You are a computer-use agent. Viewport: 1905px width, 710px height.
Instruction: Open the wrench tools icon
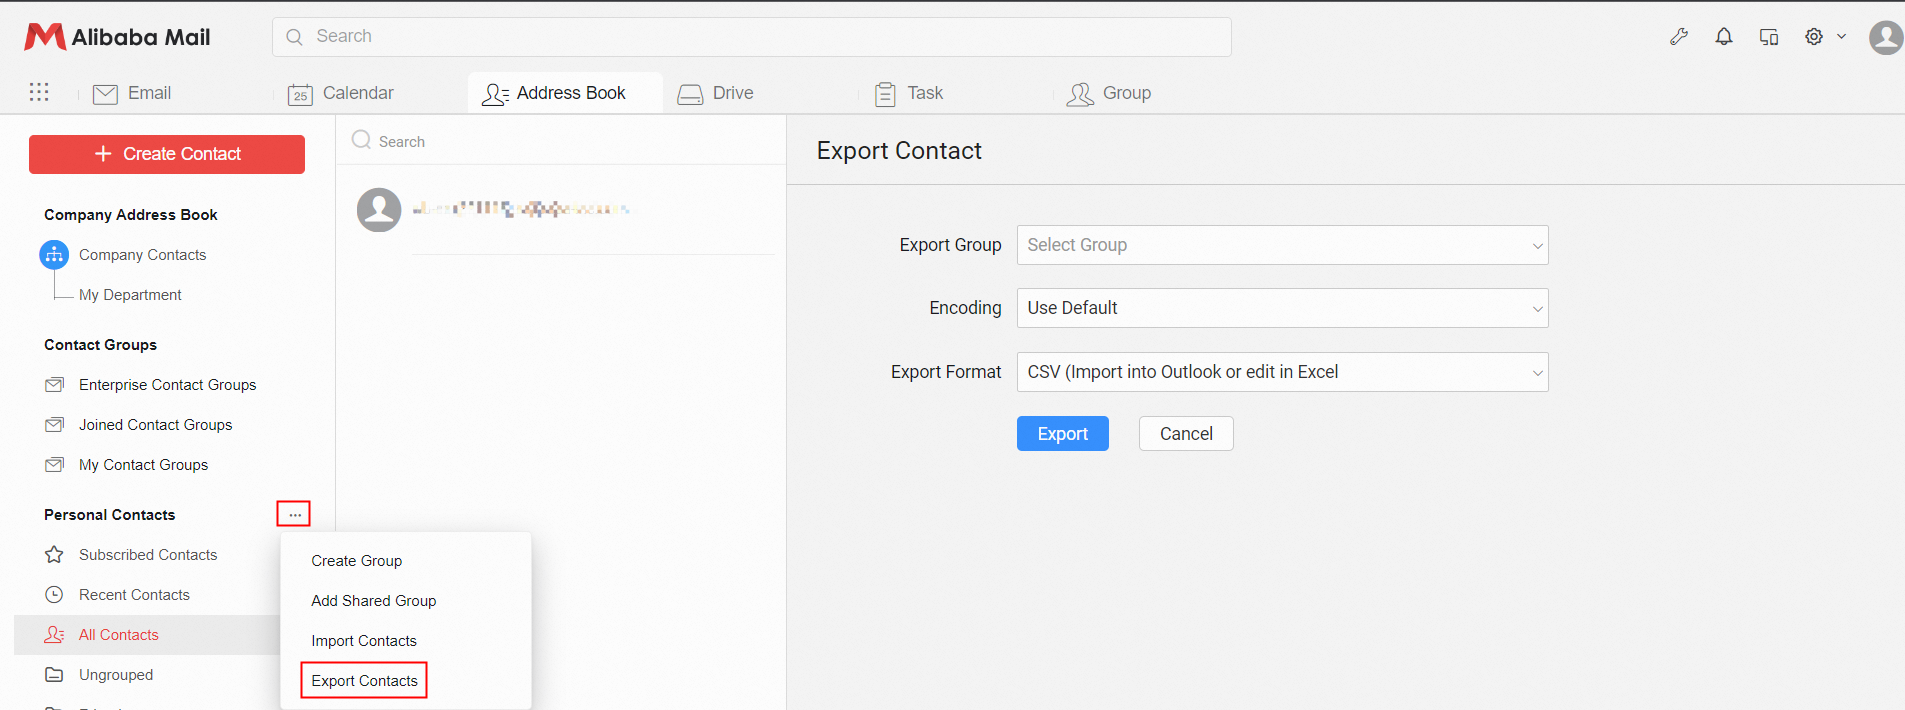(x=1679, y=37)
